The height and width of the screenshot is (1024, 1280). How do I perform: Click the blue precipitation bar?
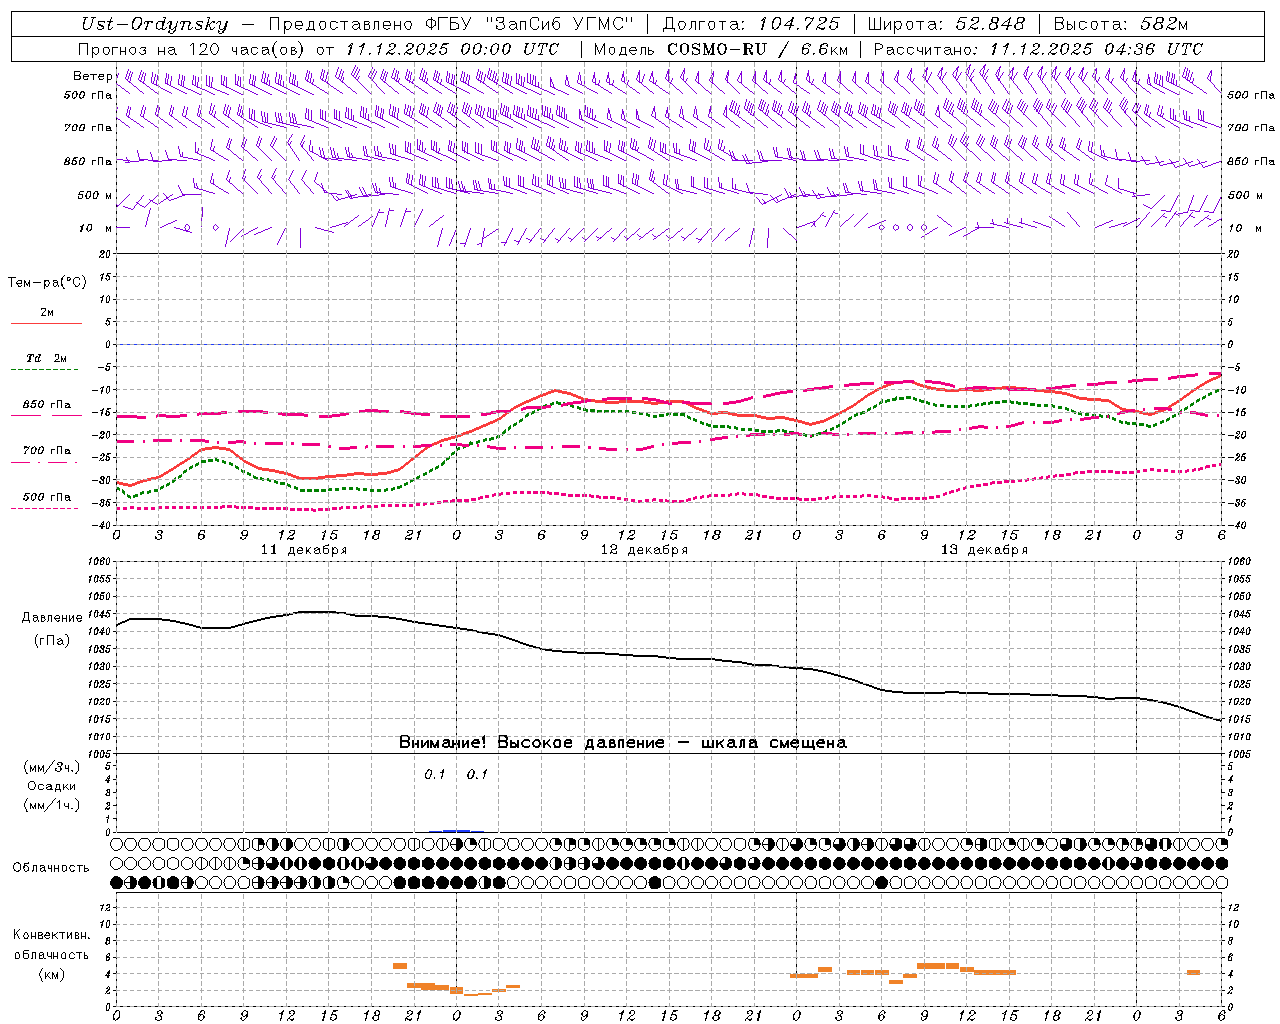tap(456, 830)
